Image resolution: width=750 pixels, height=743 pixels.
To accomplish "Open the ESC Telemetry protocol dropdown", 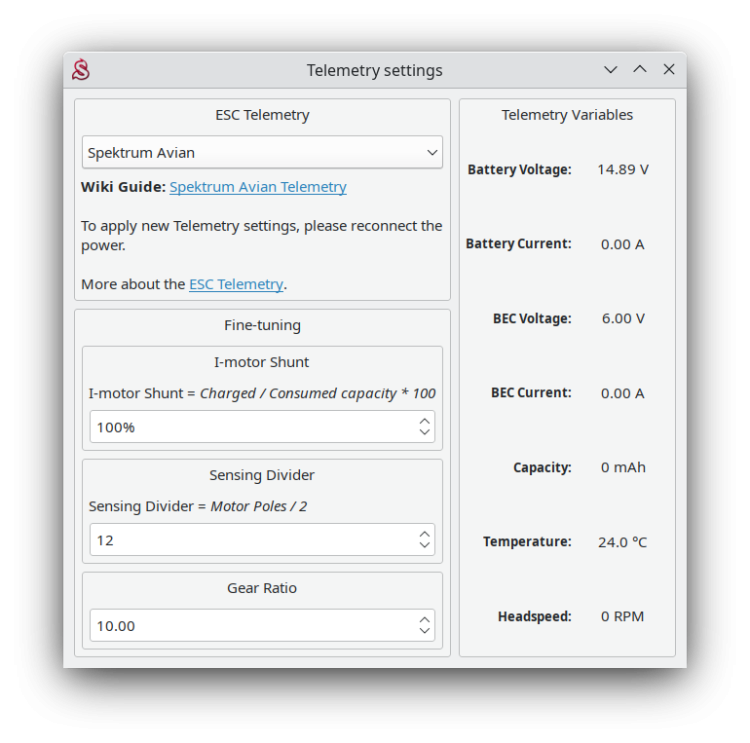I will tap(262, 153).
